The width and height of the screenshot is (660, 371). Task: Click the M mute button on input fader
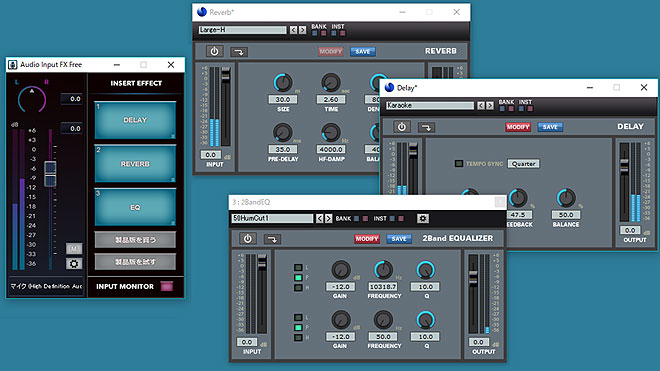pos(74,248)
